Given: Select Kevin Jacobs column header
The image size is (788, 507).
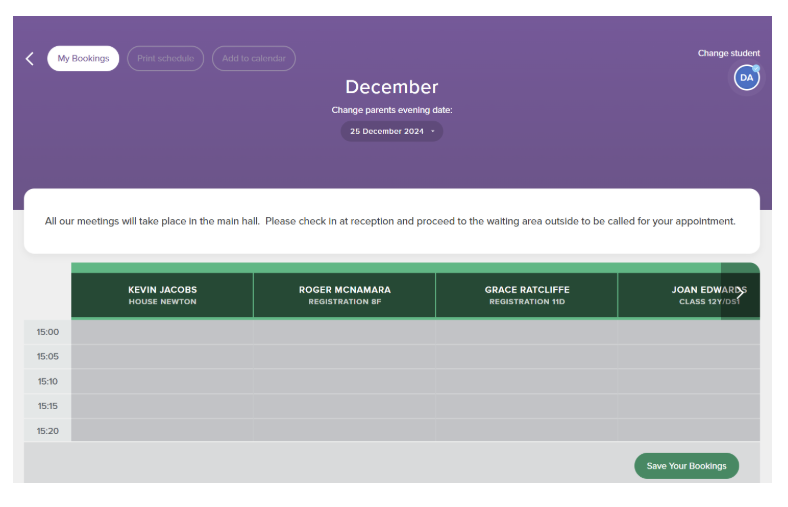Looking at the screenshot, I should pos(162,295).
